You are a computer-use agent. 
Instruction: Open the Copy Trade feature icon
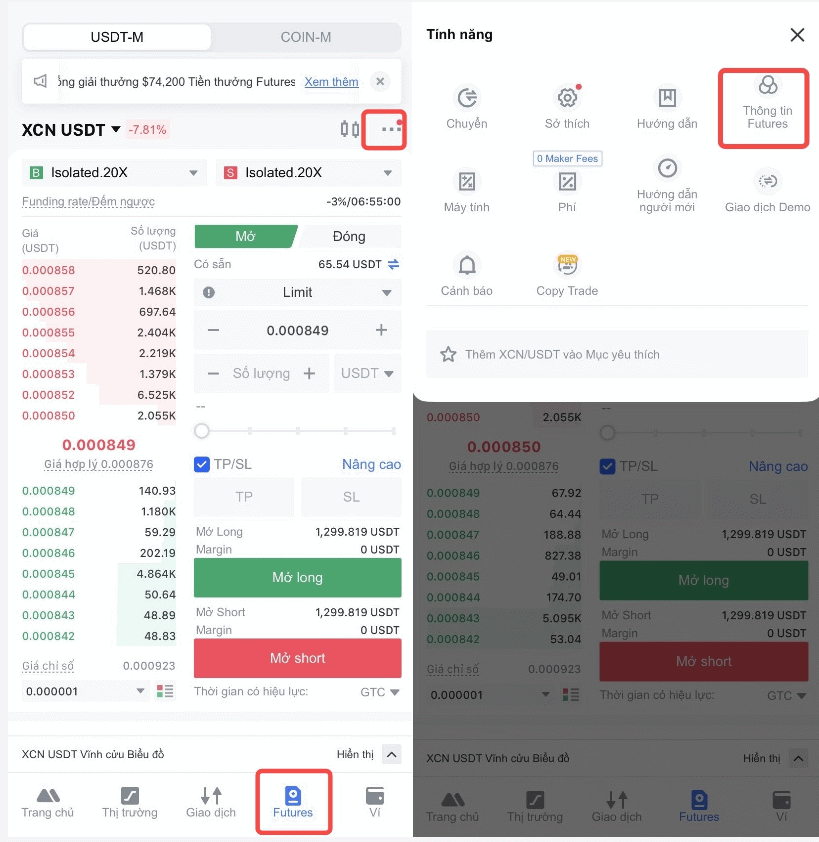coord(567,265)
